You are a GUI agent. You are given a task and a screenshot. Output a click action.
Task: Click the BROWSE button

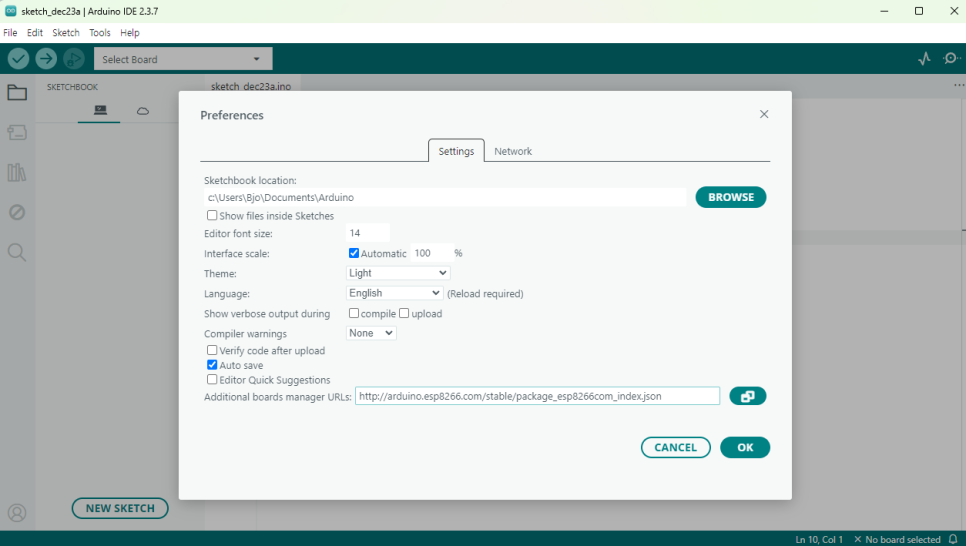731,197
